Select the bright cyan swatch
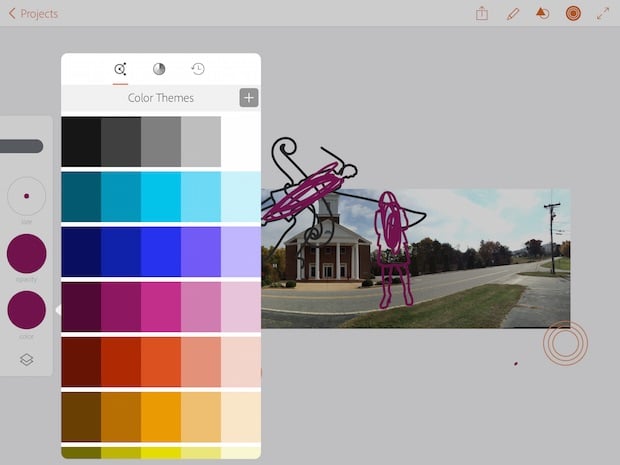Image resolution: width=620 pixels, height=465 pixels. pos(161,197)
